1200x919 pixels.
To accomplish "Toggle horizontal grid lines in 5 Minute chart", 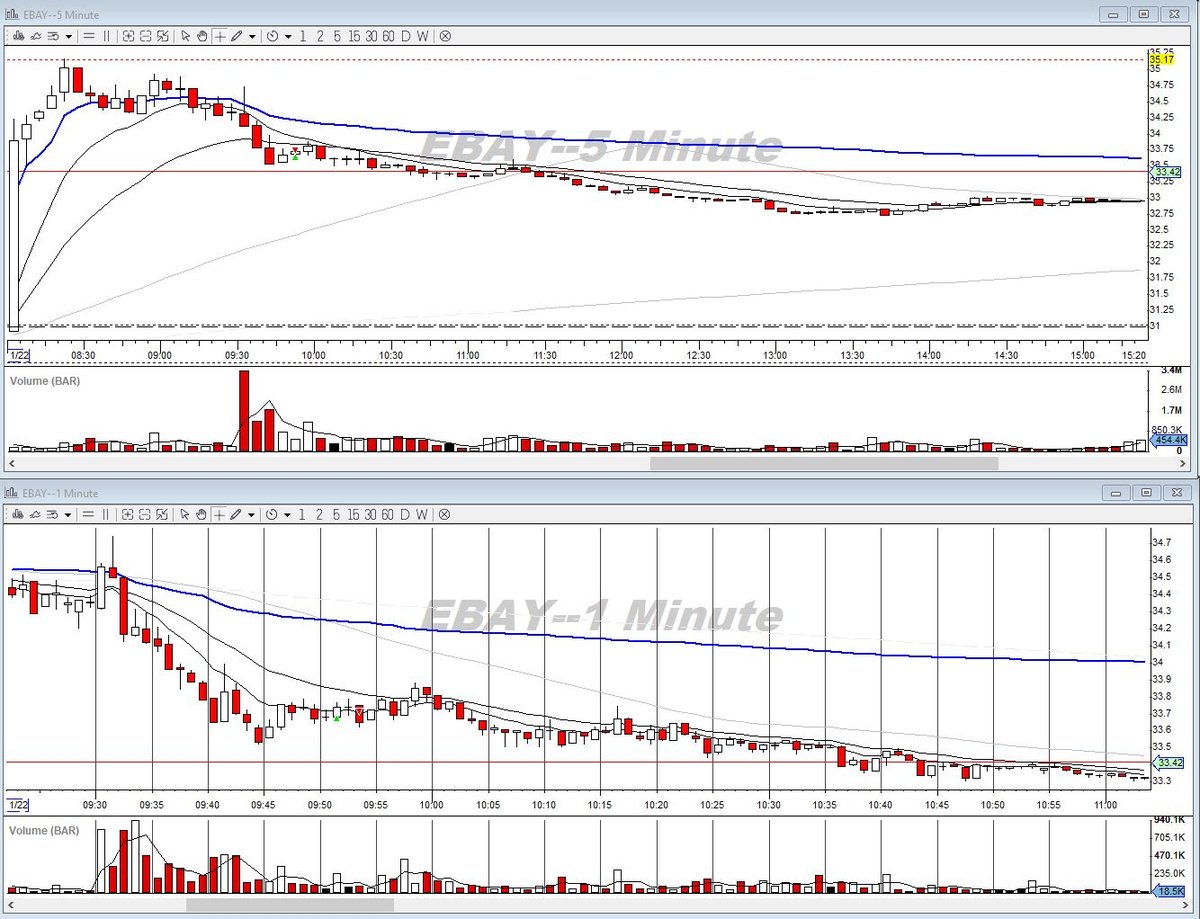I will point(89,35).
